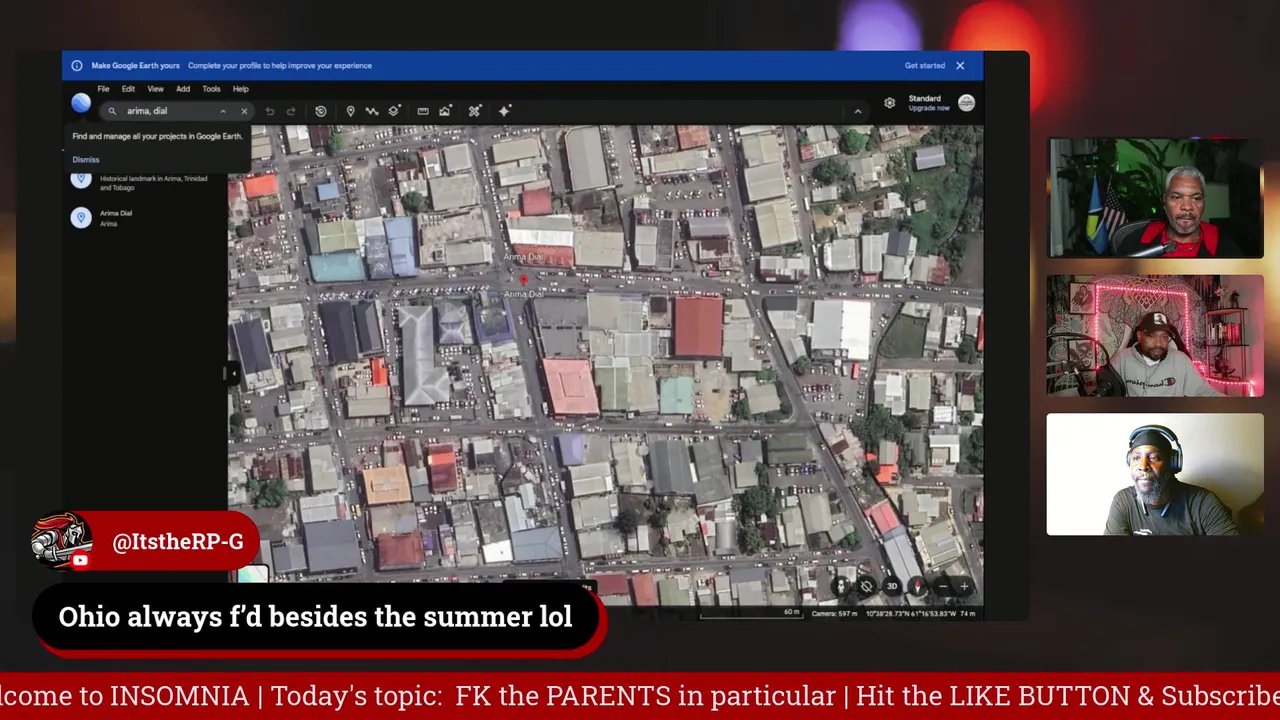Click the 'Camera: 597 m' status text
The height and width of the screenshot is (720, 1280).
click(835, 613)
